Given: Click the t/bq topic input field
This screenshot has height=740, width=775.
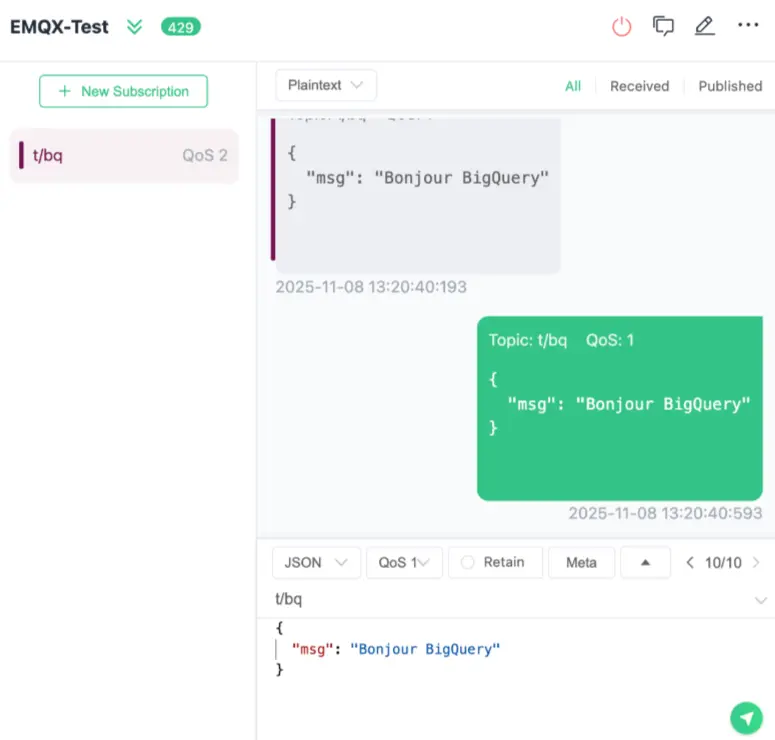Looking at the screenshot, I should pyautogui.click(x=500, y=599).
